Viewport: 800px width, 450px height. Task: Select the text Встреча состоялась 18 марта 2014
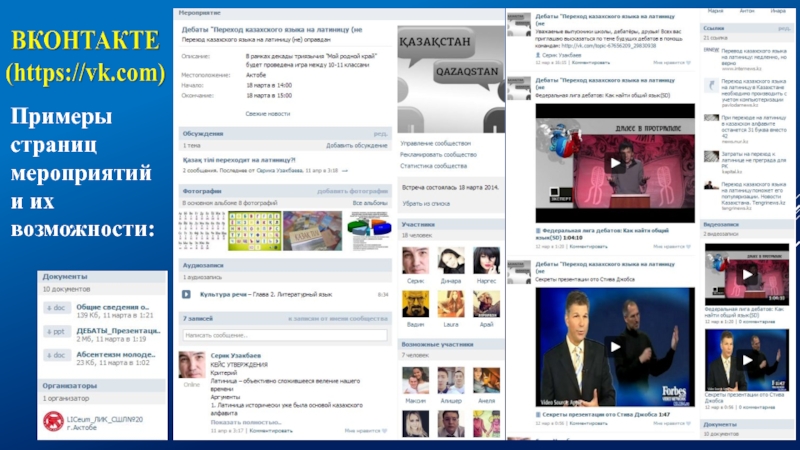pos(450,188)
